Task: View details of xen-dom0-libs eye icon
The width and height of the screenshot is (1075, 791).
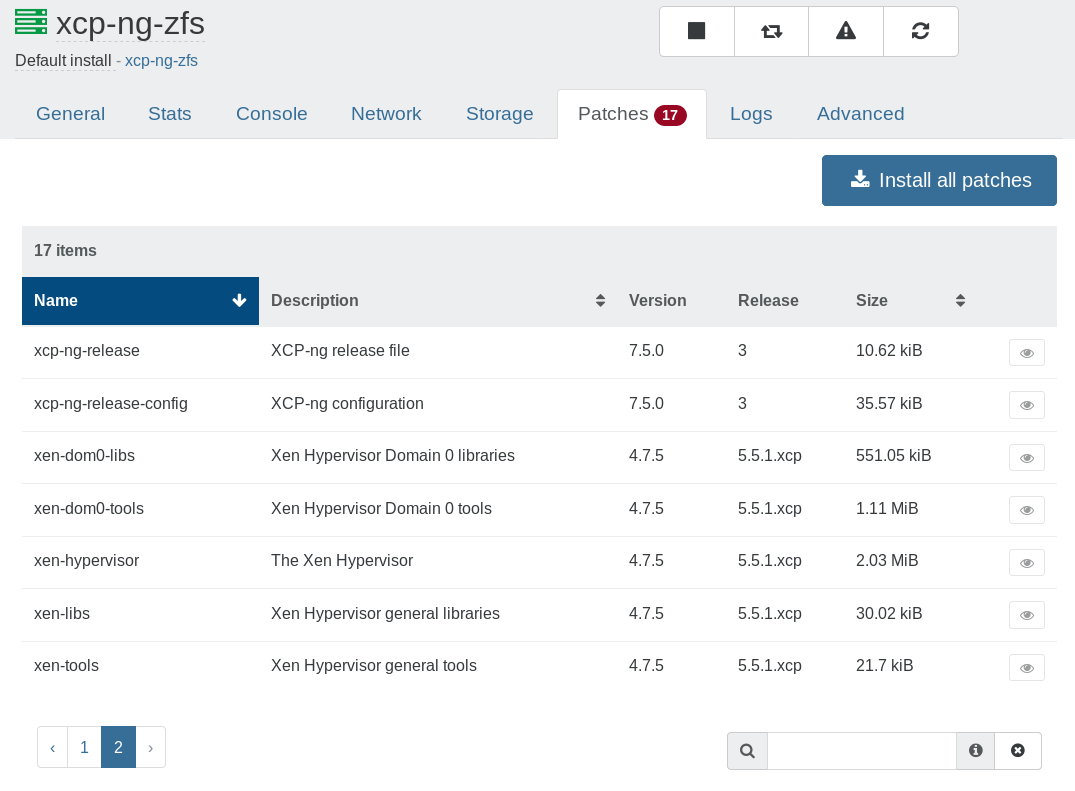Action: coord(1027,458)
